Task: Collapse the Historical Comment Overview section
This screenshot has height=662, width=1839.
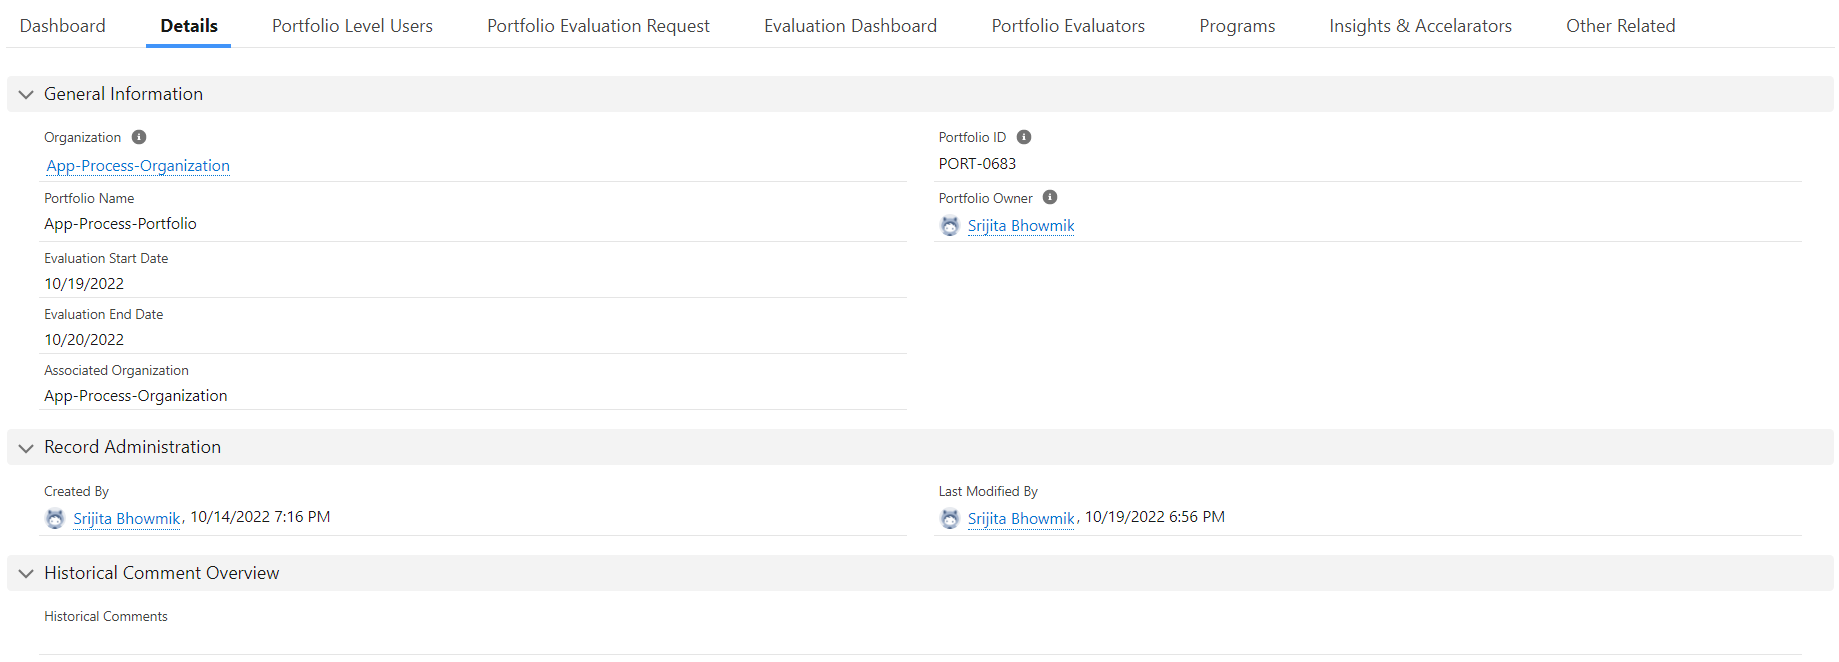Action: [x=26, y=573]
